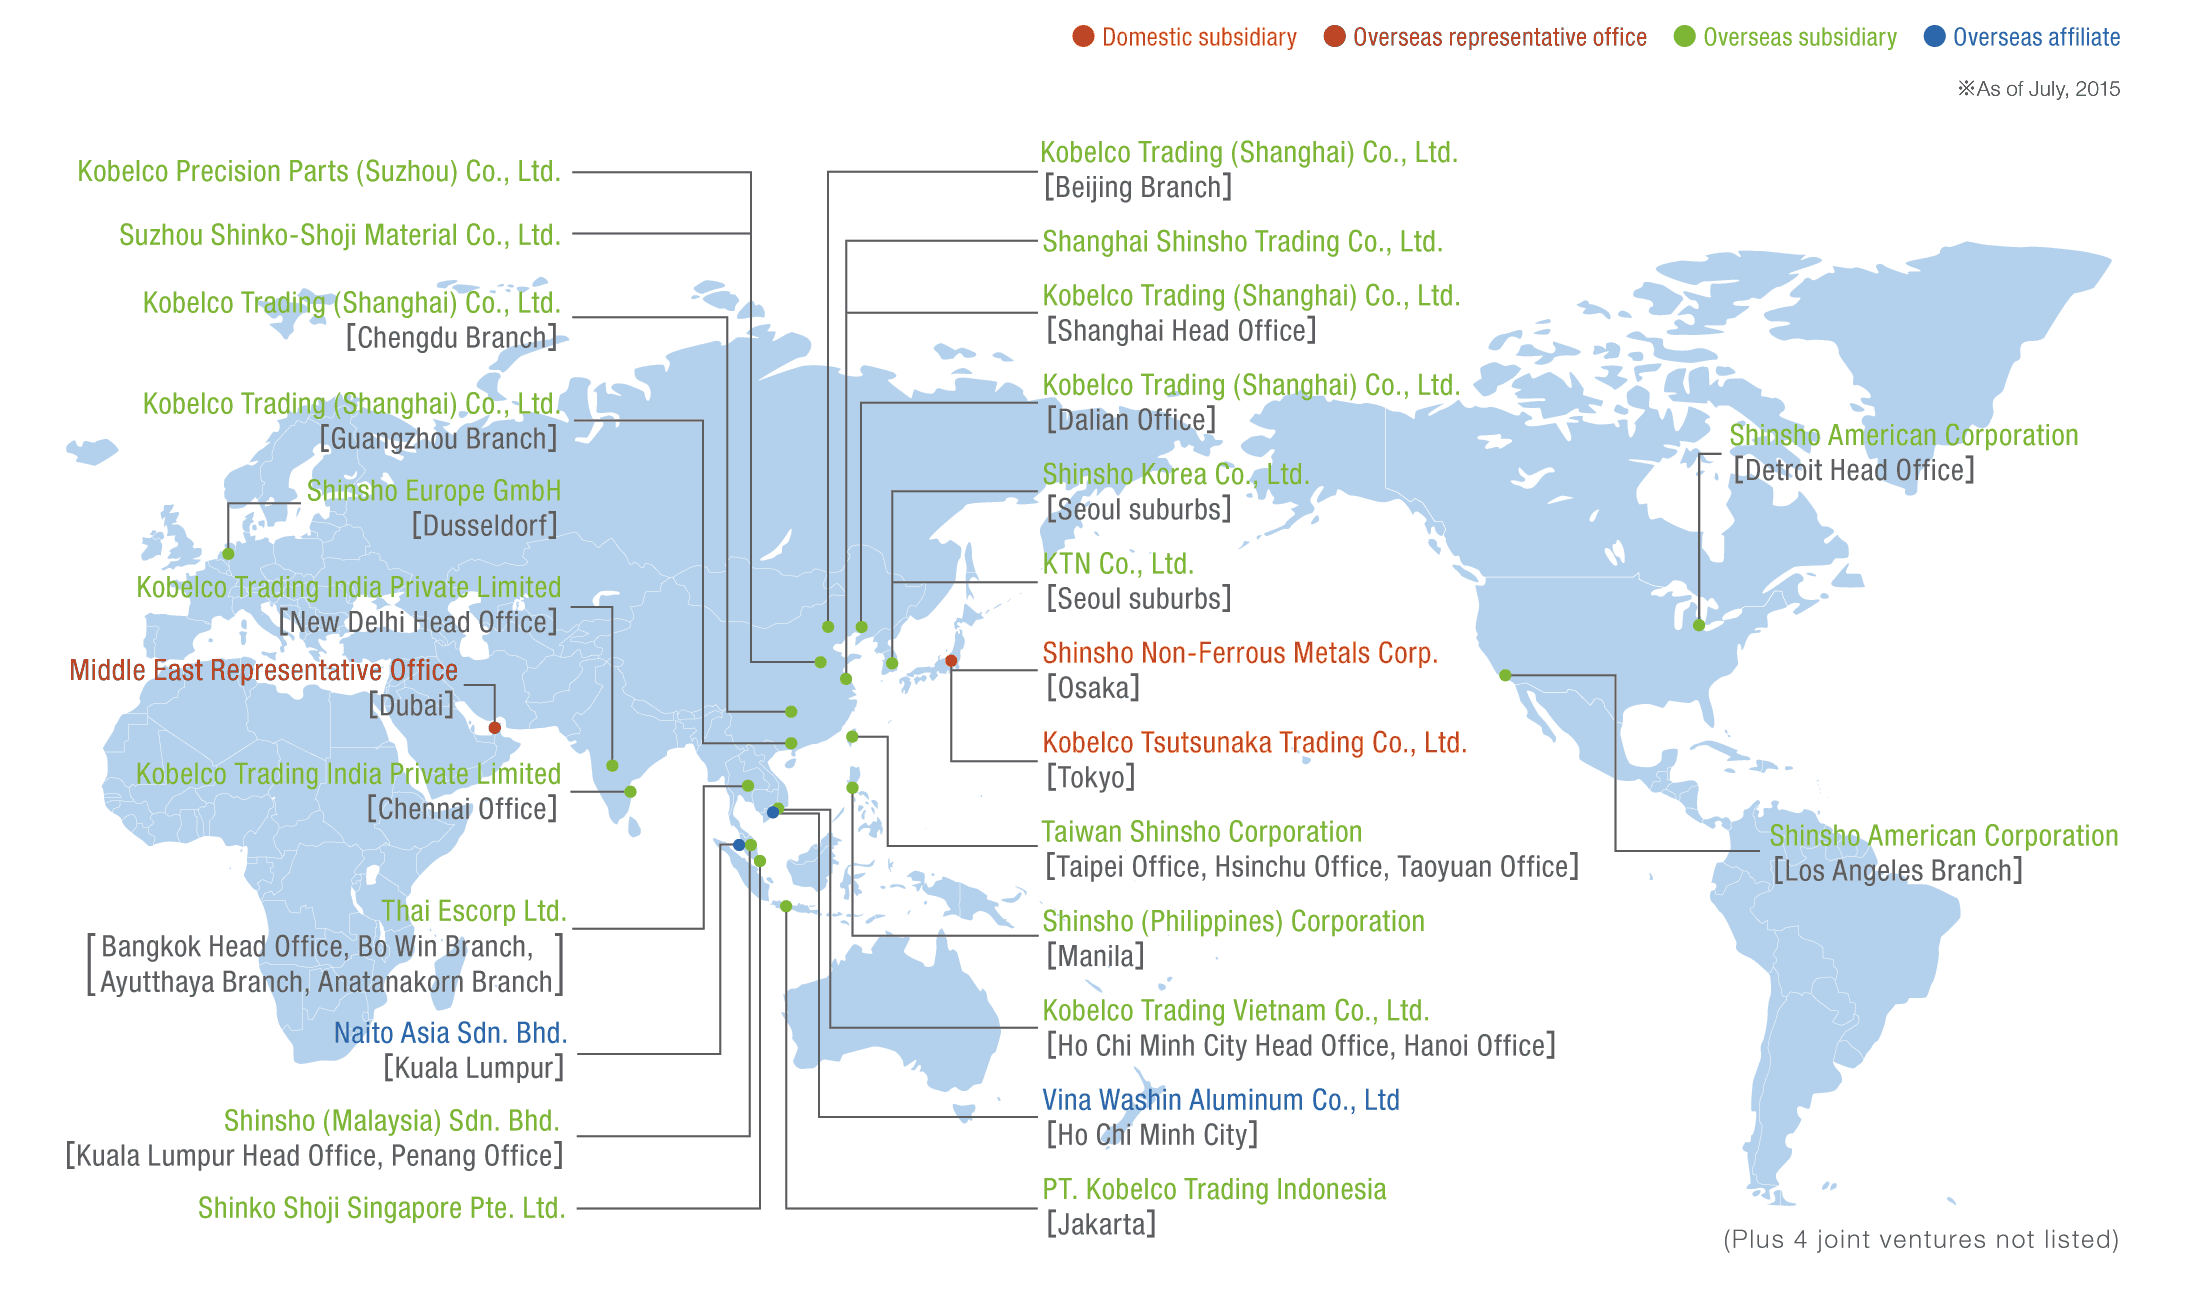Select 'Vina Washin Aluminum Co., Ltd' label

click(1221, 1100)
